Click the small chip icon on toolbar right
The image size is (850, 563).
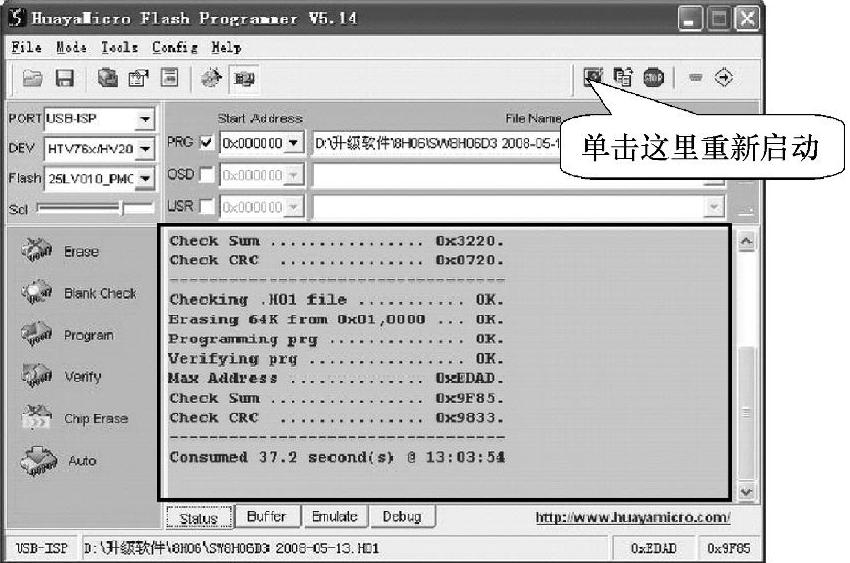pos(696,77)
